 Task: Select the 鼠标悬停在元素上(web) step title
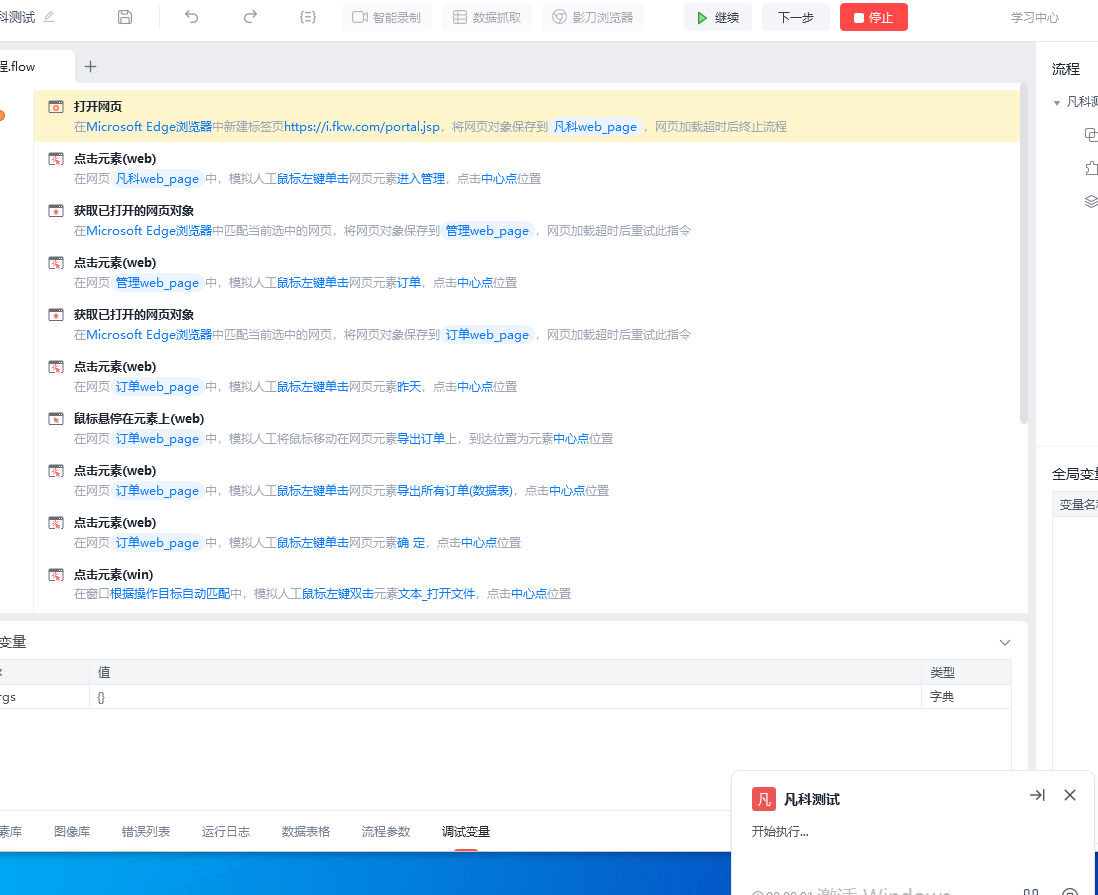coord(139,419)
